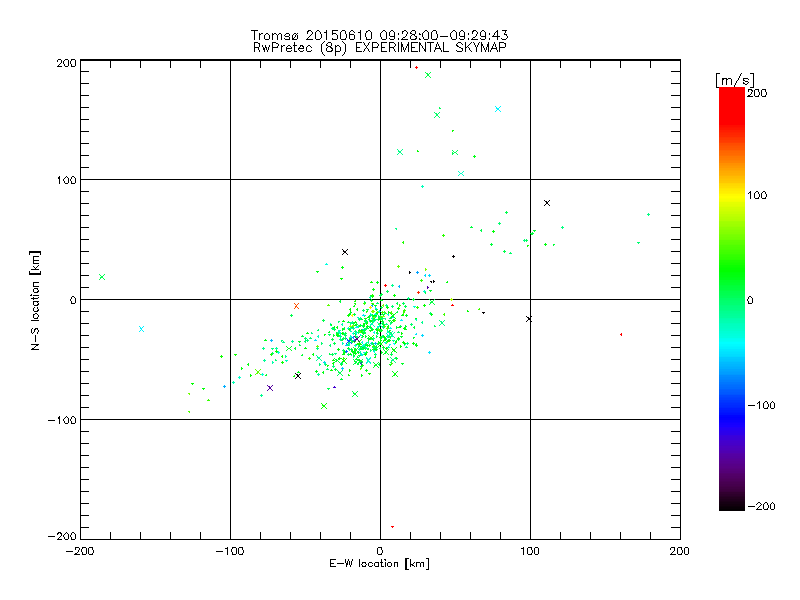
Task: Click the colorbar's '200' top label
Action: click(x=757, y=93)
